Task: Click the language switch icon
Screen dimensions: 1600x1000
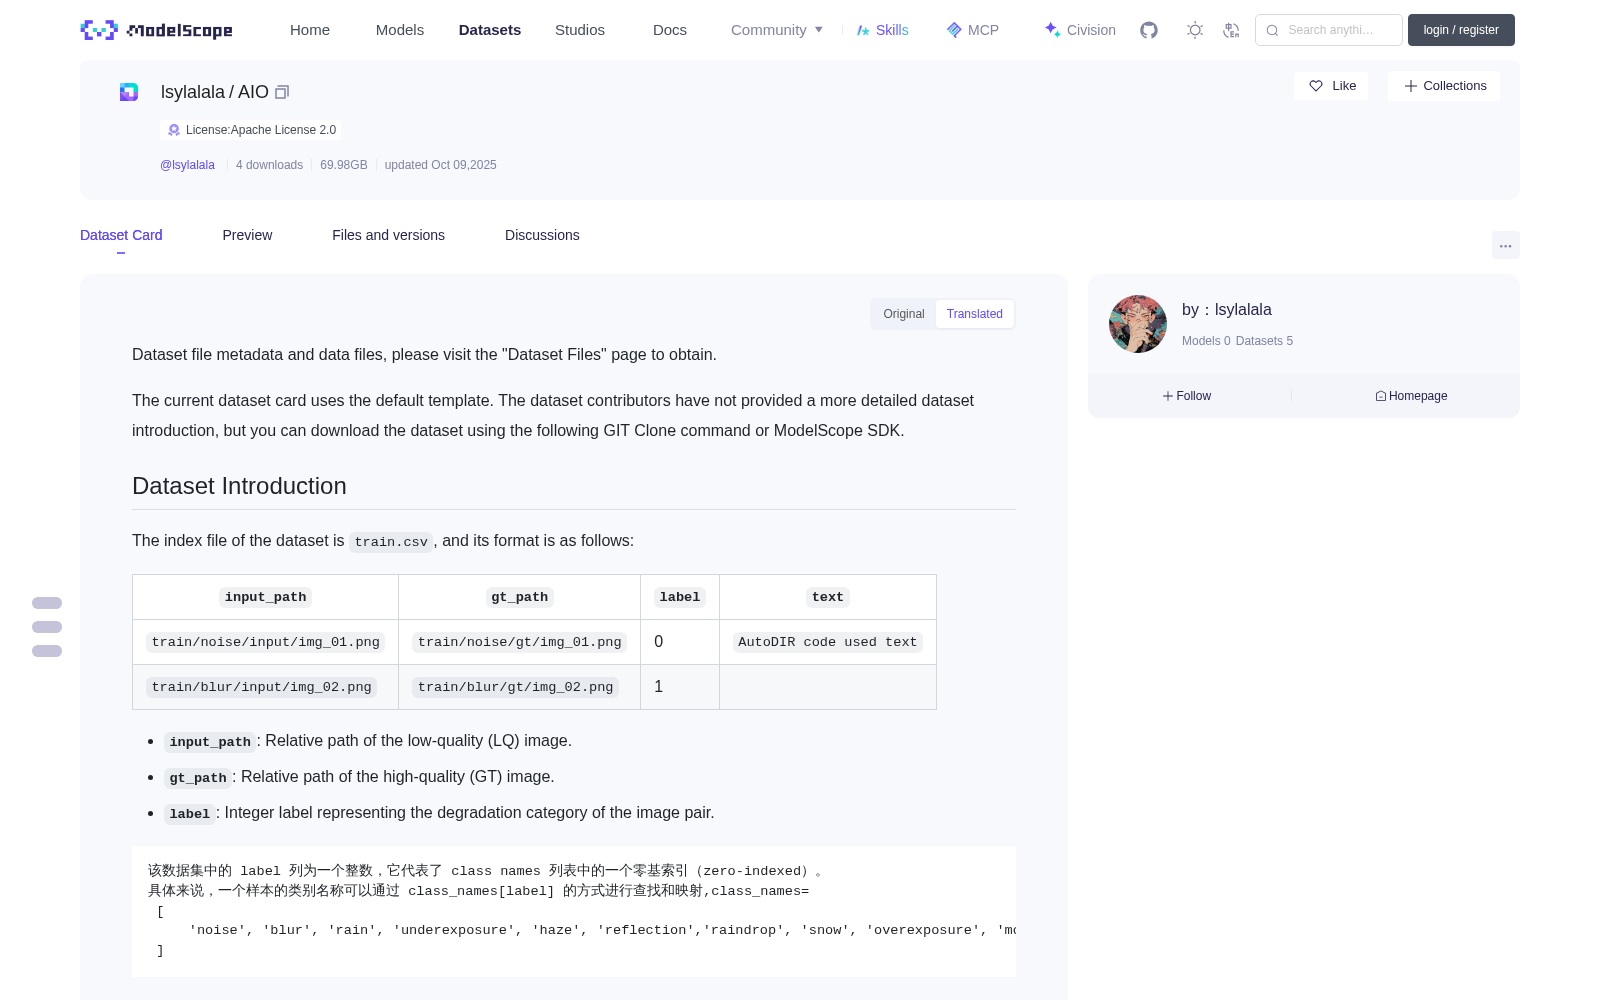Action: (1232, 30)
